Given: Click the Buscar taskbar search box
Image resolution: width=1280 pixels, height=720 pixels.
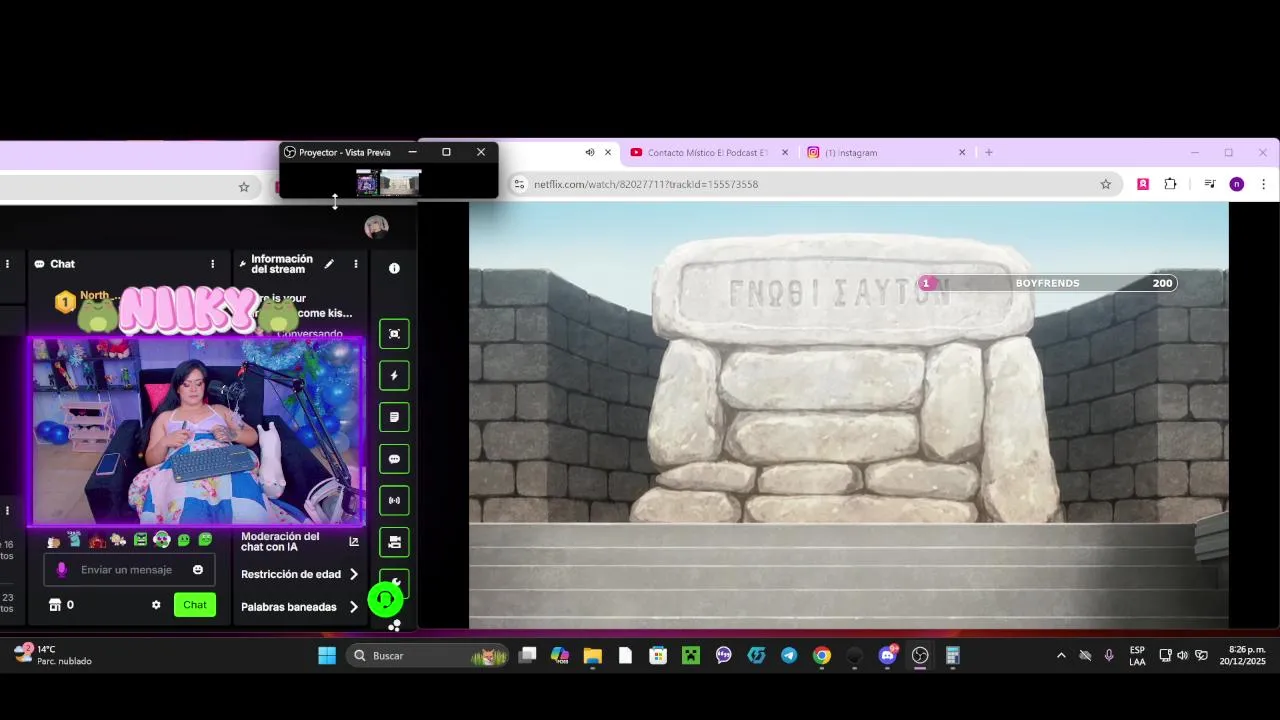Looking at the screenshot, I should [427, 656].
